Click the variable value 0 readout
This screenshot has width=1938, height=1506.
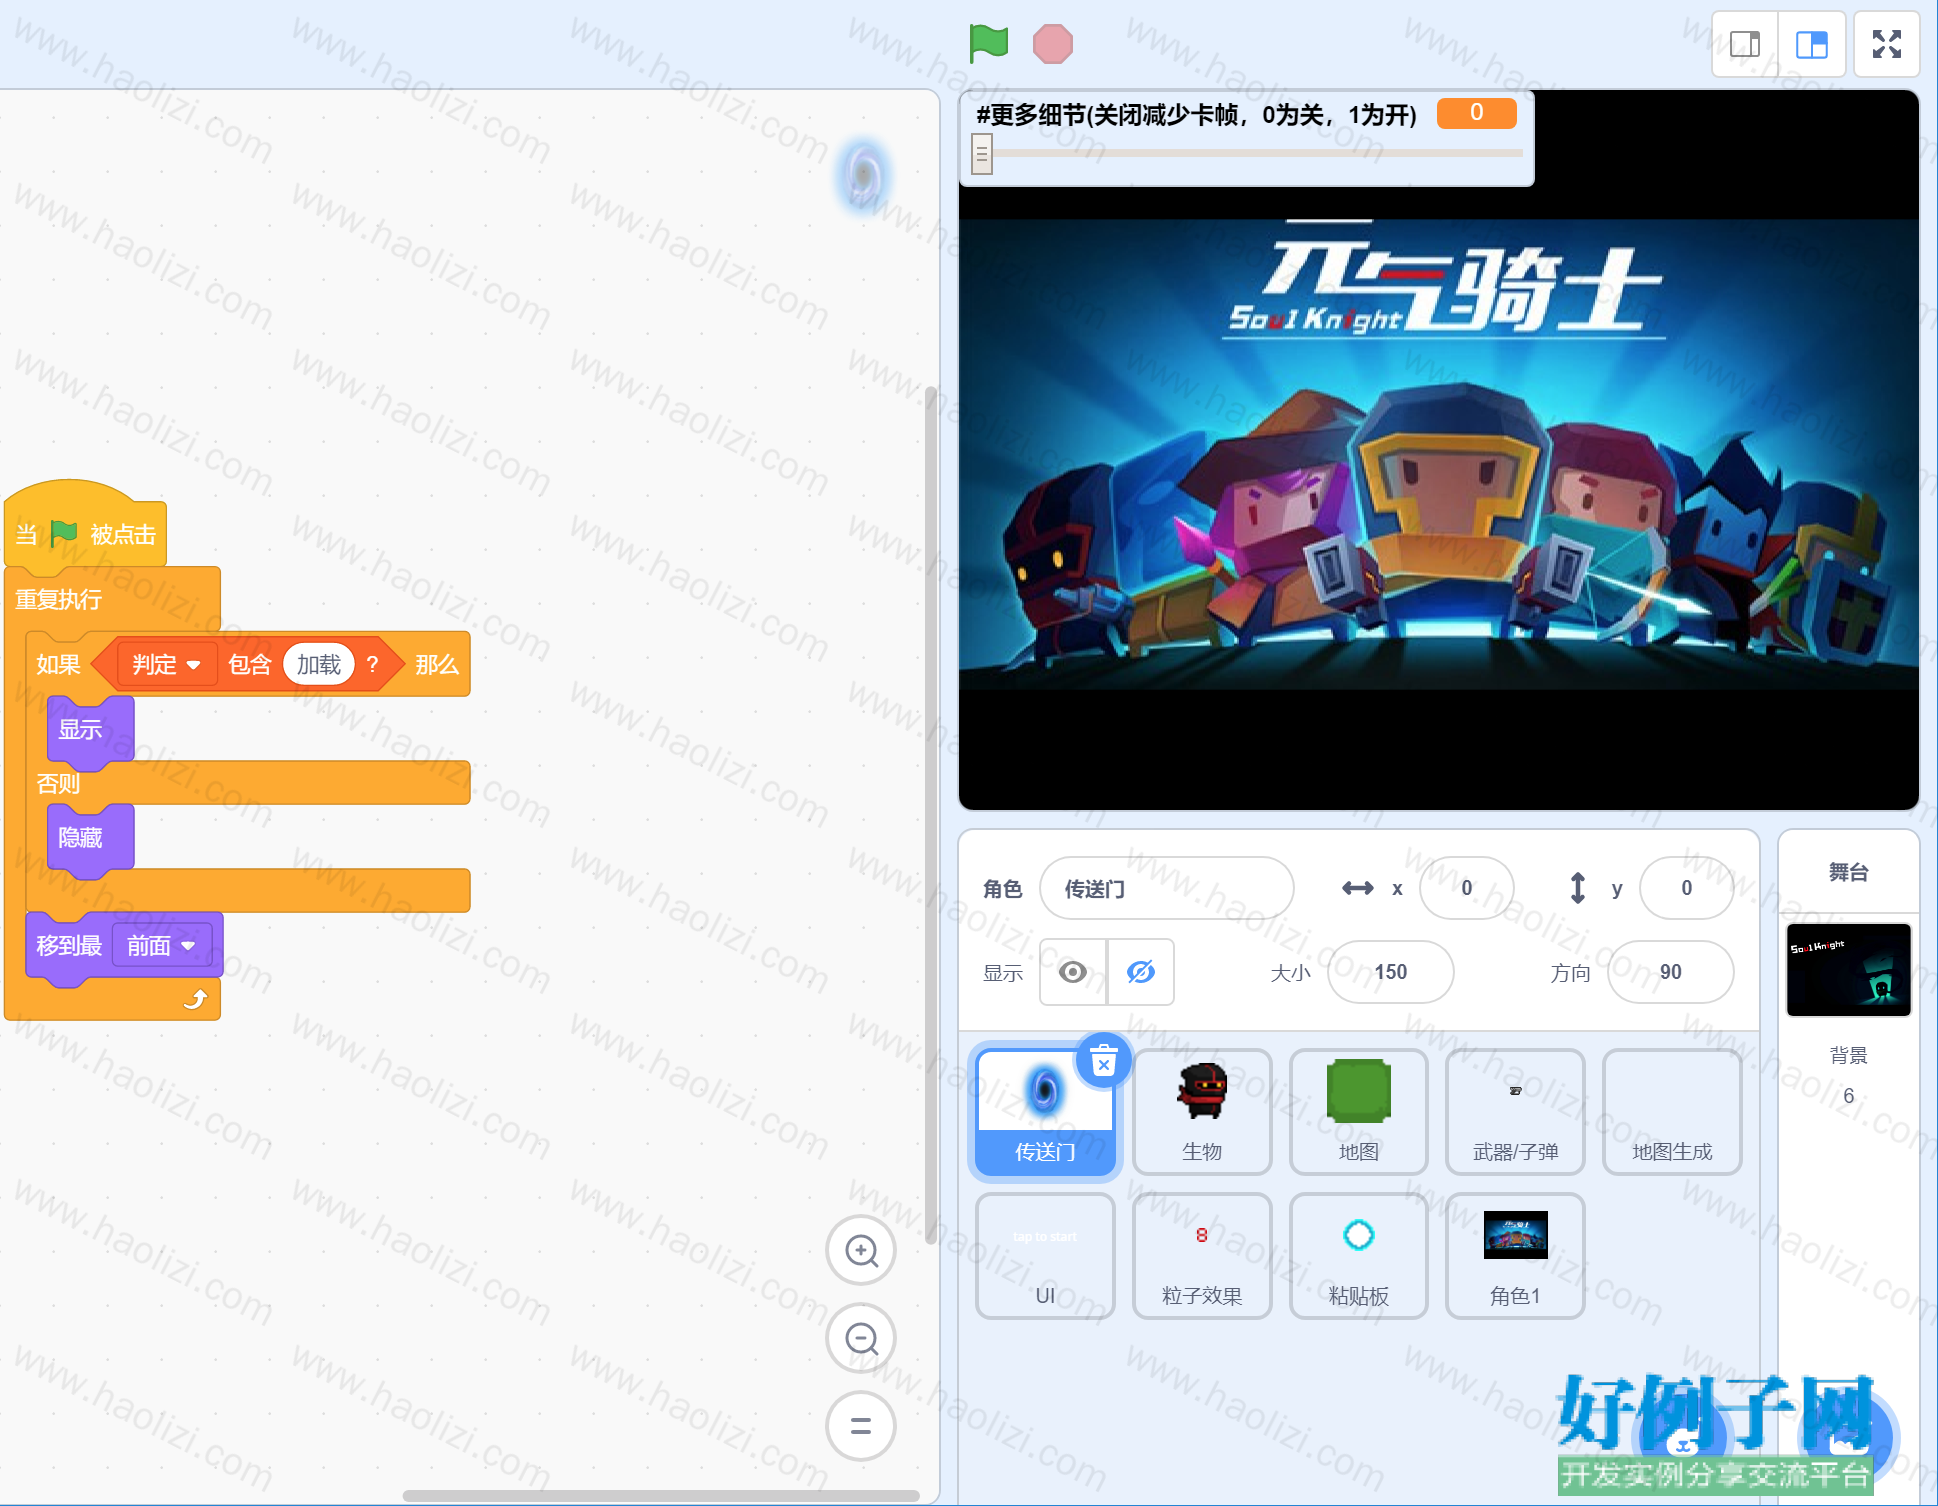pos(1477,113)
